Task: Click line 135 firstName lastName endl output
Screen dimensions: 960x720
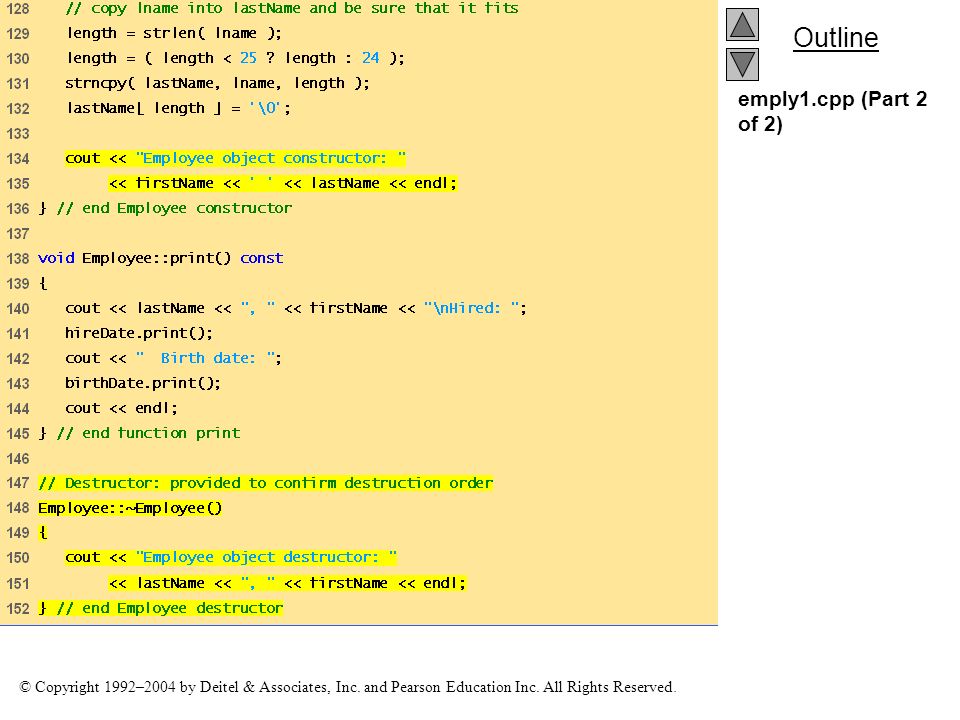Action: [x=283, y=183]
